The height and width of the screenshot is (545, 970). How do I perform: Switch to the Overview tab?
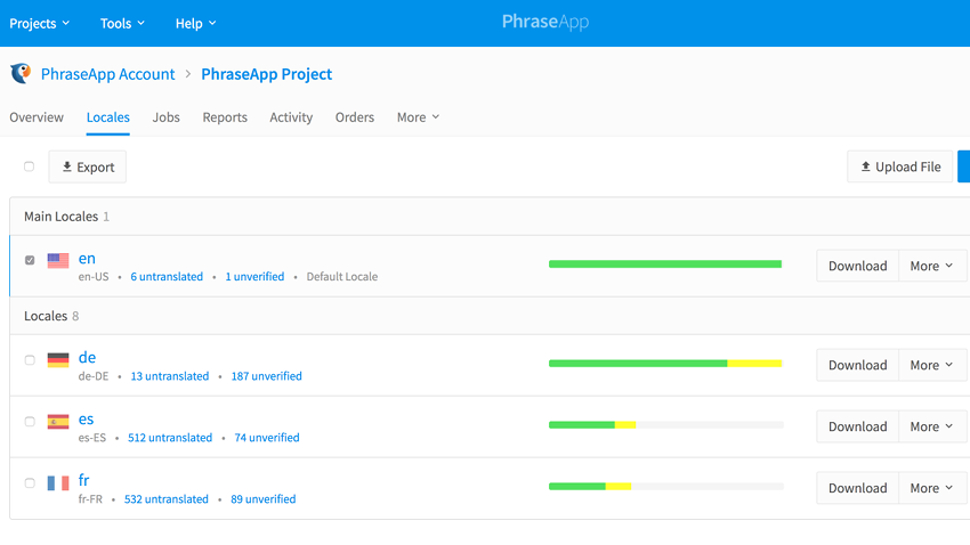coord(36,117)
